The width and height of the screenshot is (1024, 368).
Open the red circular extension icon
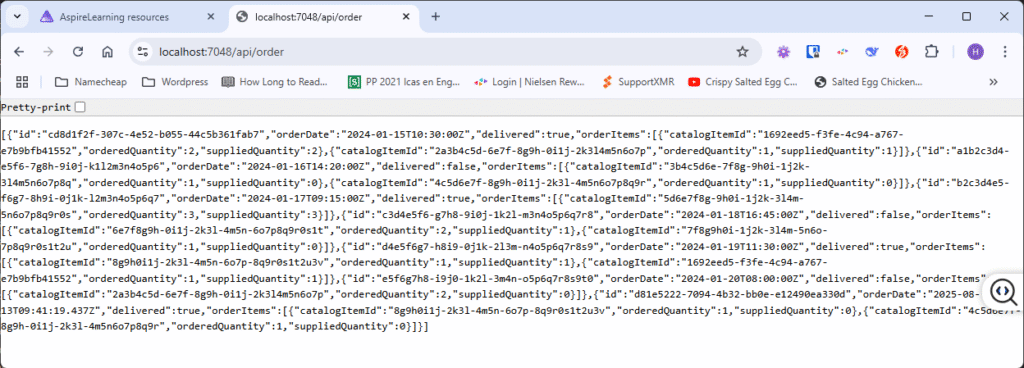pos(902,52)
